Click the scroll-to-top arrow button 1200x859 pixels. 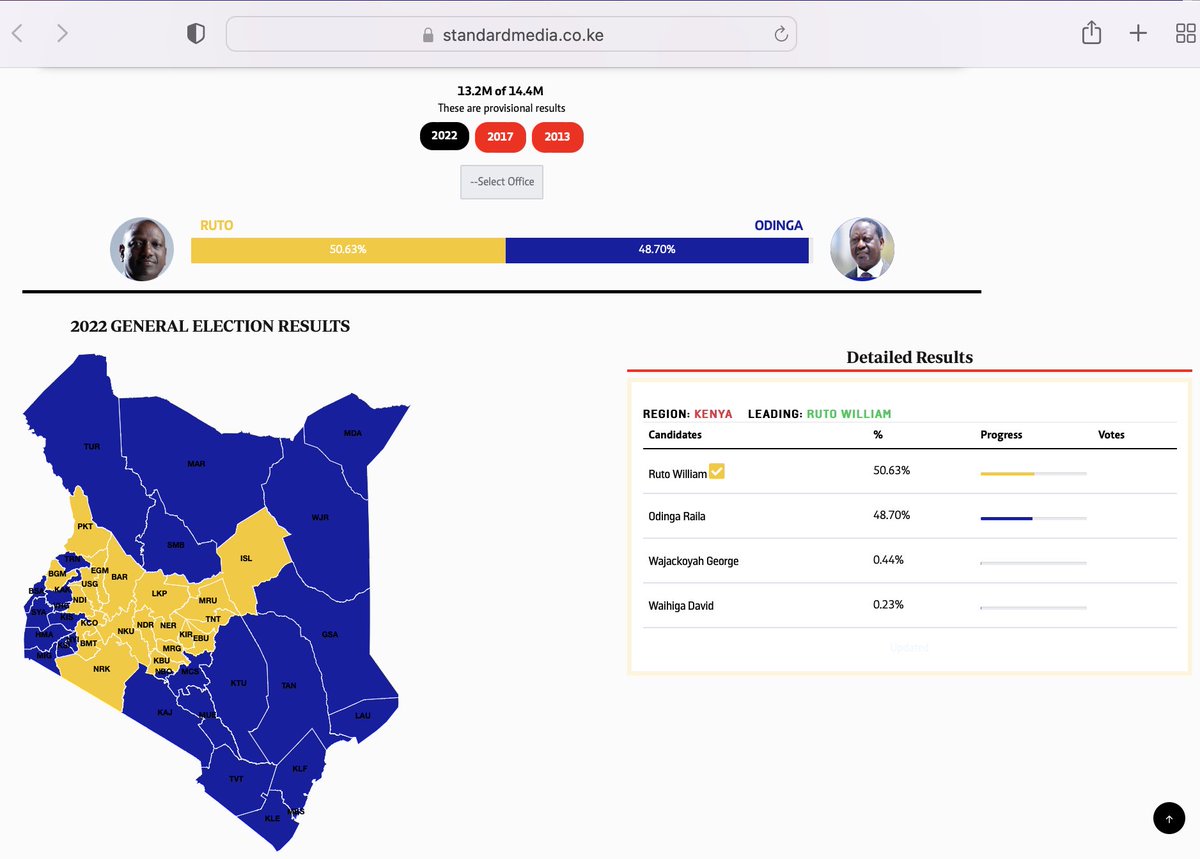tap(1168, 818)
